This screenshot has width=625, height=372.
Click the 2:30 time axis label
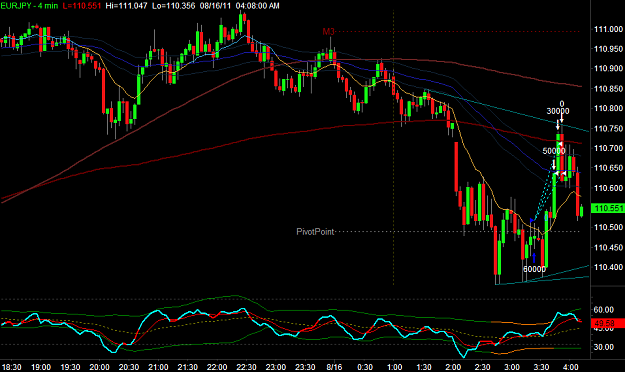pos(483,367)
